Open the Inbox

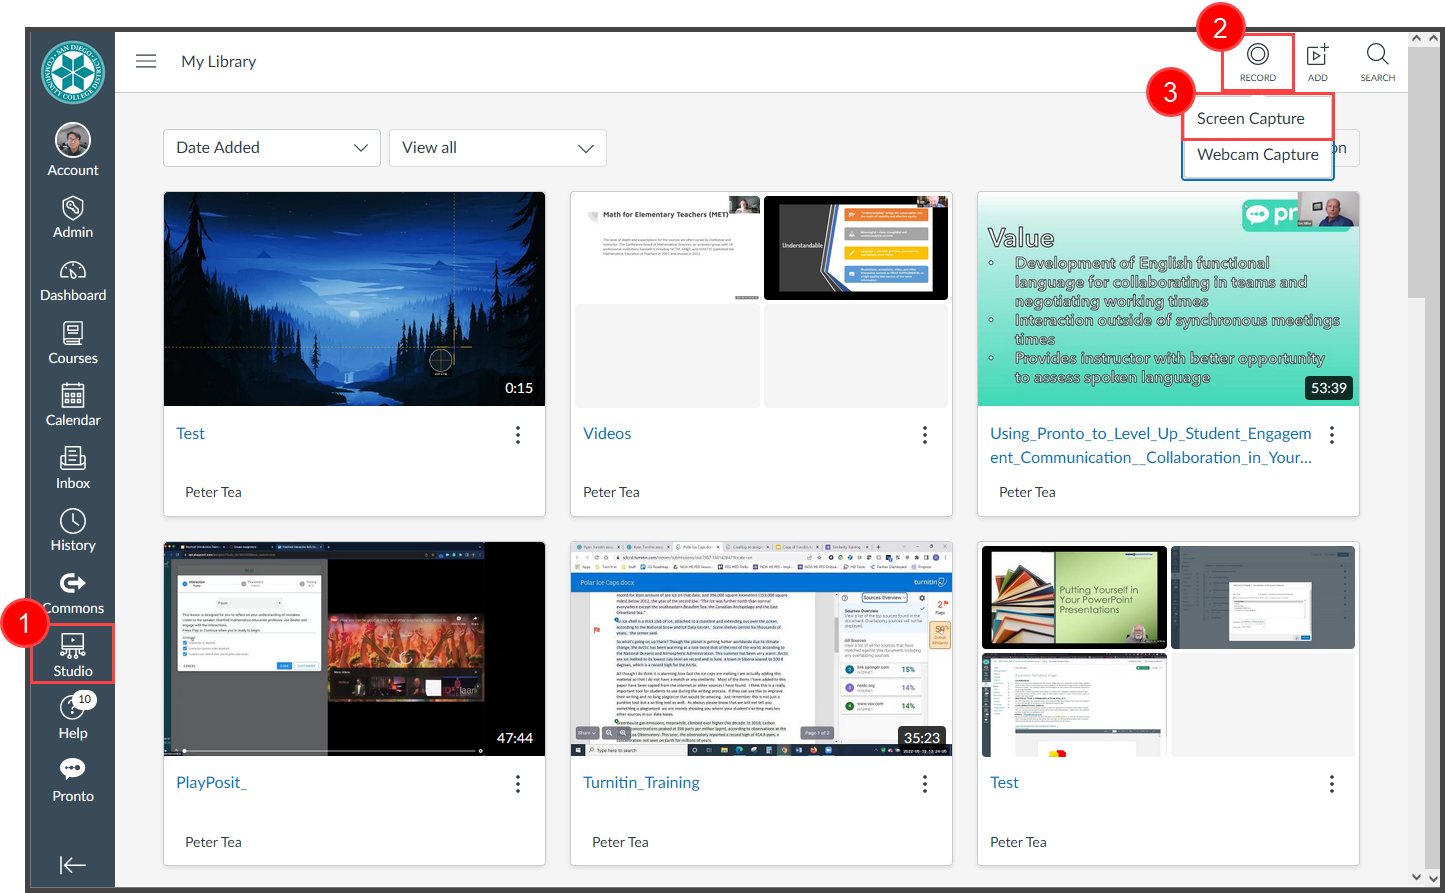tap(72, 468)
